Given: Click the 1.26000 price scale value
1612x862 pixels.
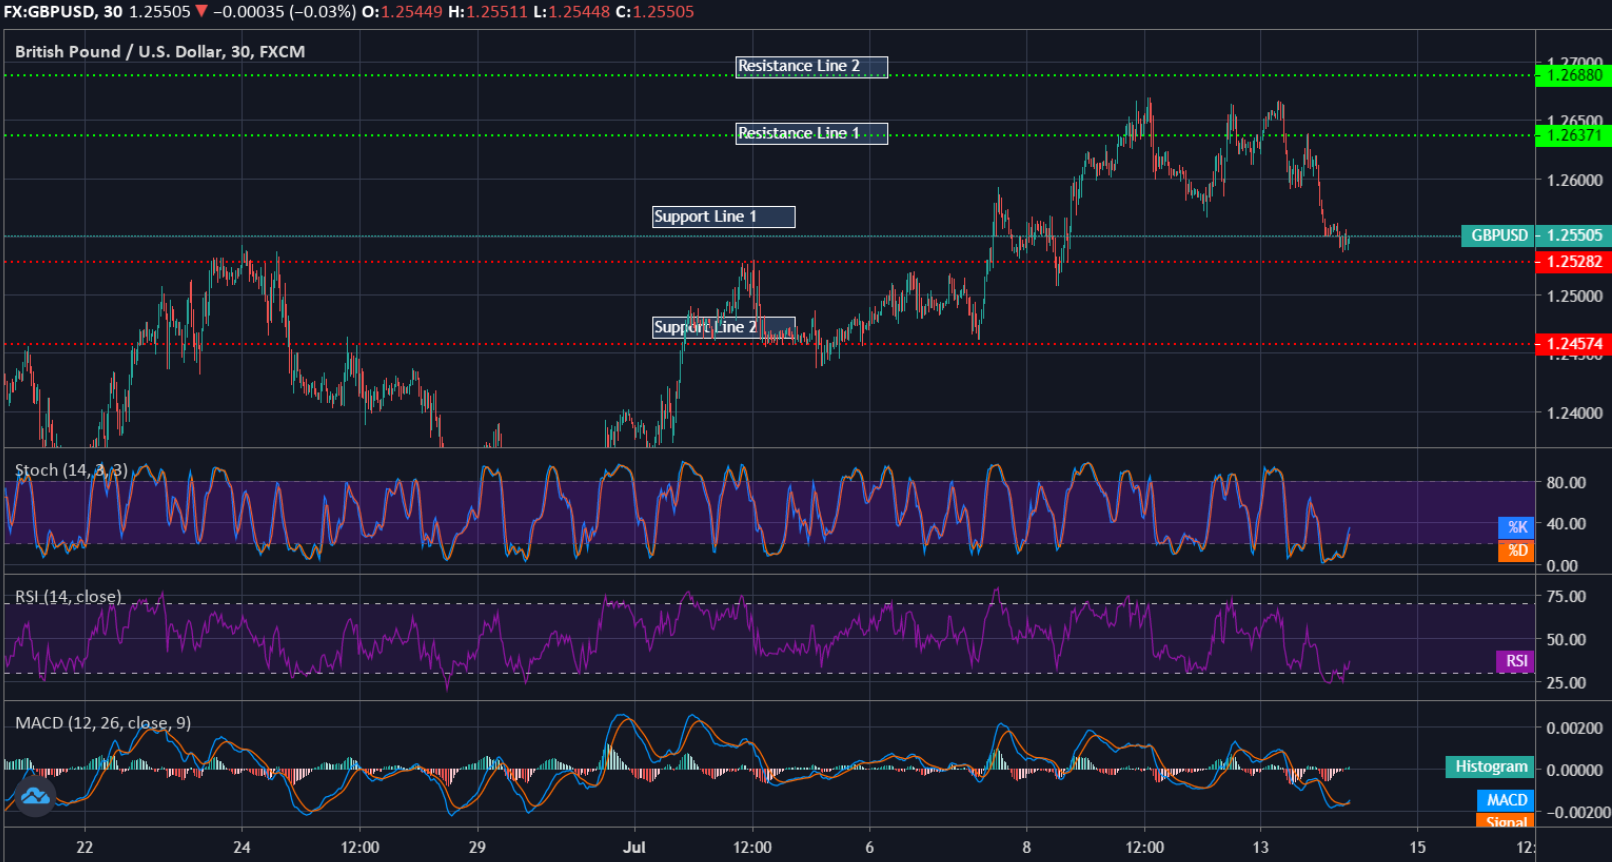Looking at the screenshot, I should point(1574,181).
